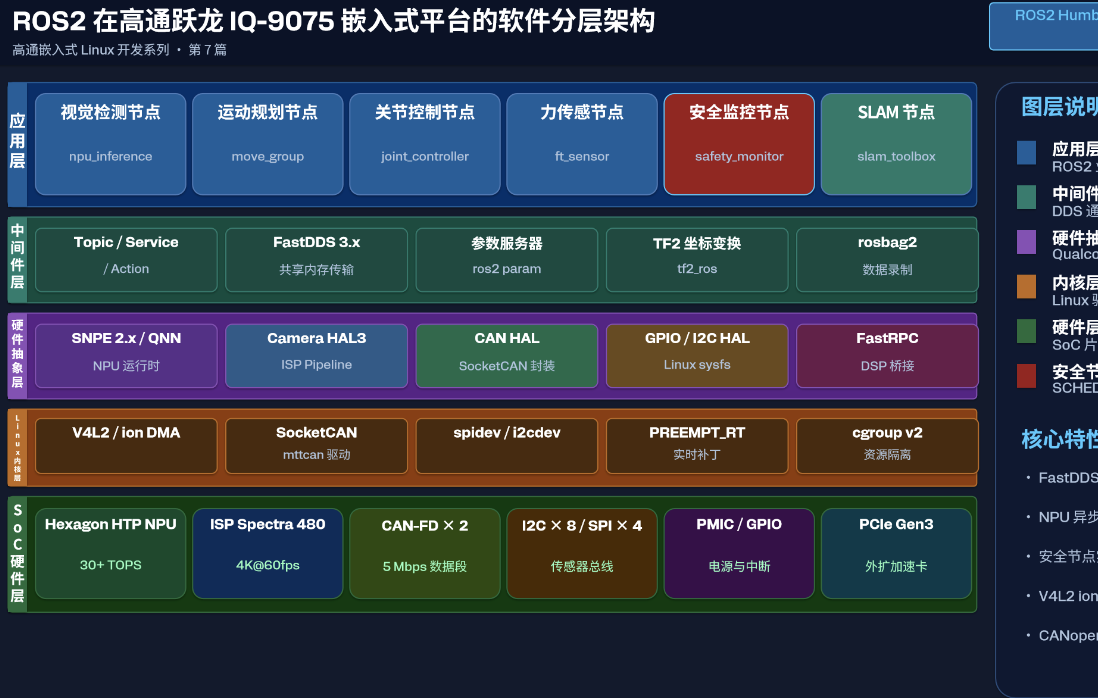The image size is (1098, 698).
Task: Click the 硬件抽象层 vertical layer label
Action: (18, 354)
